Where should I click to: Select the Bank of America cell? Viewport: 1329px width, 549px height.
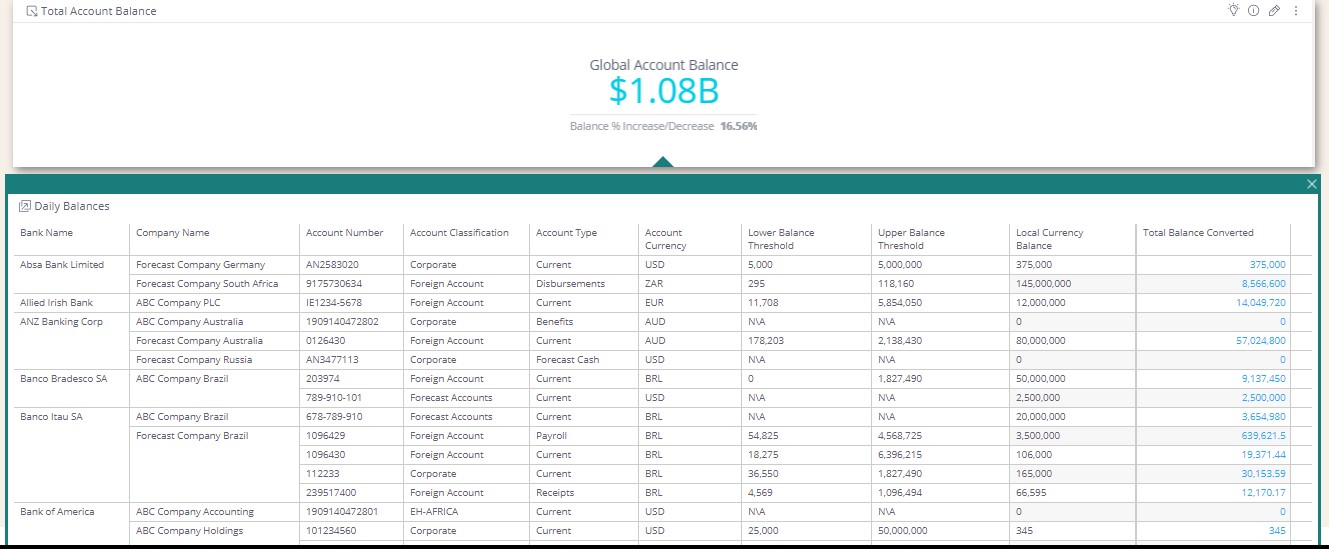[57, 512]
